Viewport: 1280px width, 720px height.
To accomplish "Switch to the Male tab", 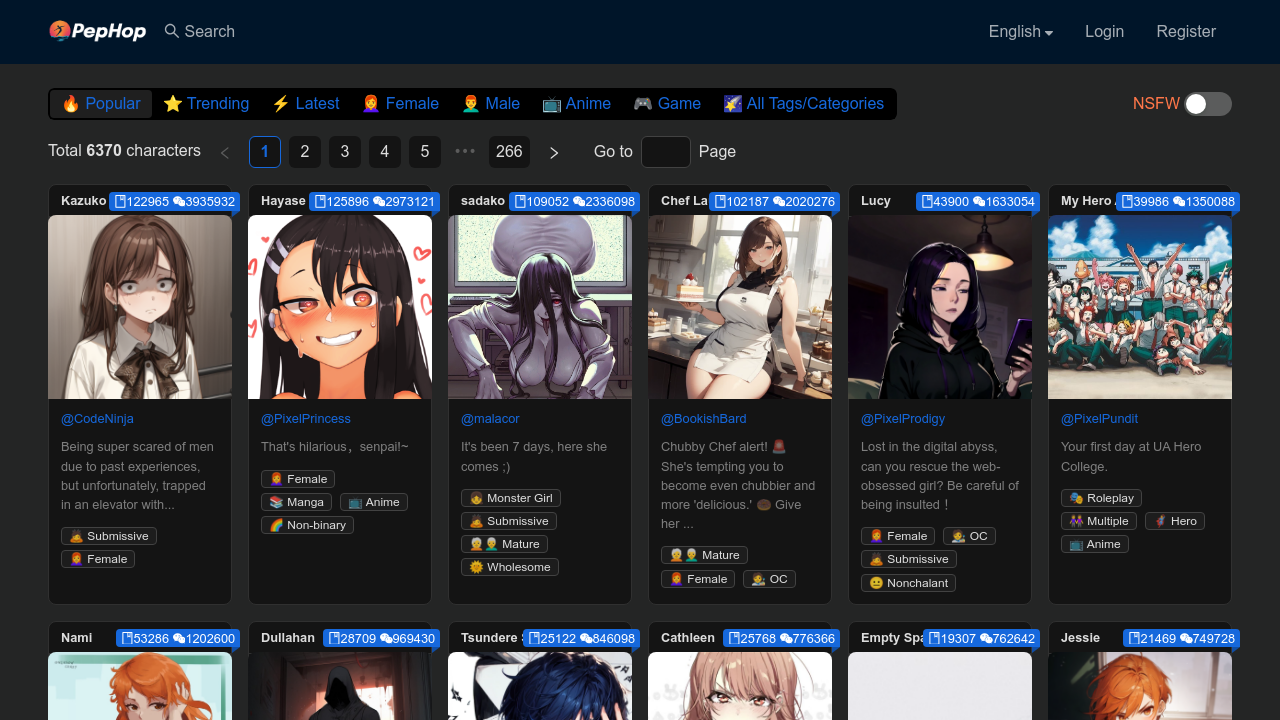I will point(491,103).
